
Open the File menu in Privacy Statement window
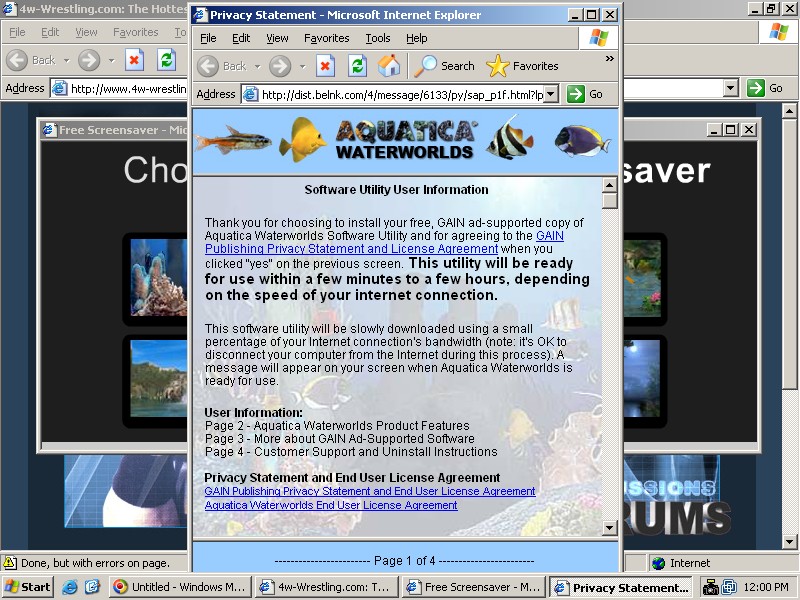tap(208, 38)
